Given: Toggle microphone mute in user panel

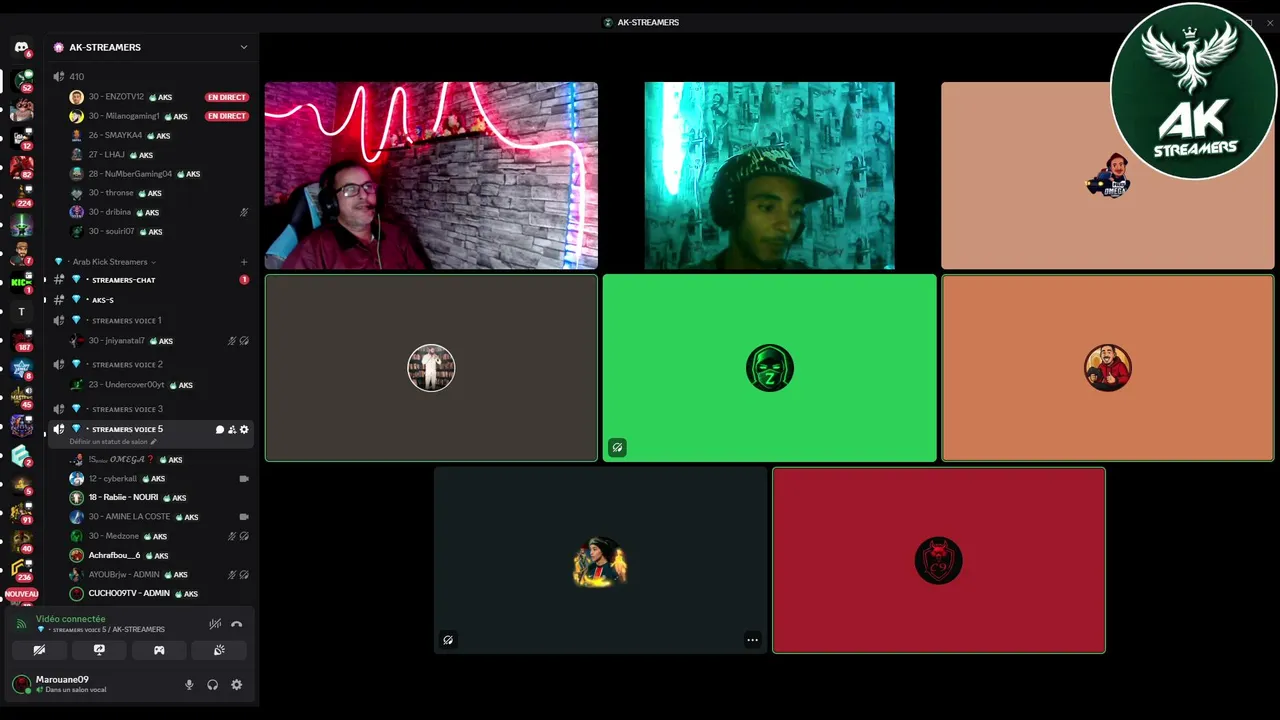Looking at the screenshot, I should point(189,685).
